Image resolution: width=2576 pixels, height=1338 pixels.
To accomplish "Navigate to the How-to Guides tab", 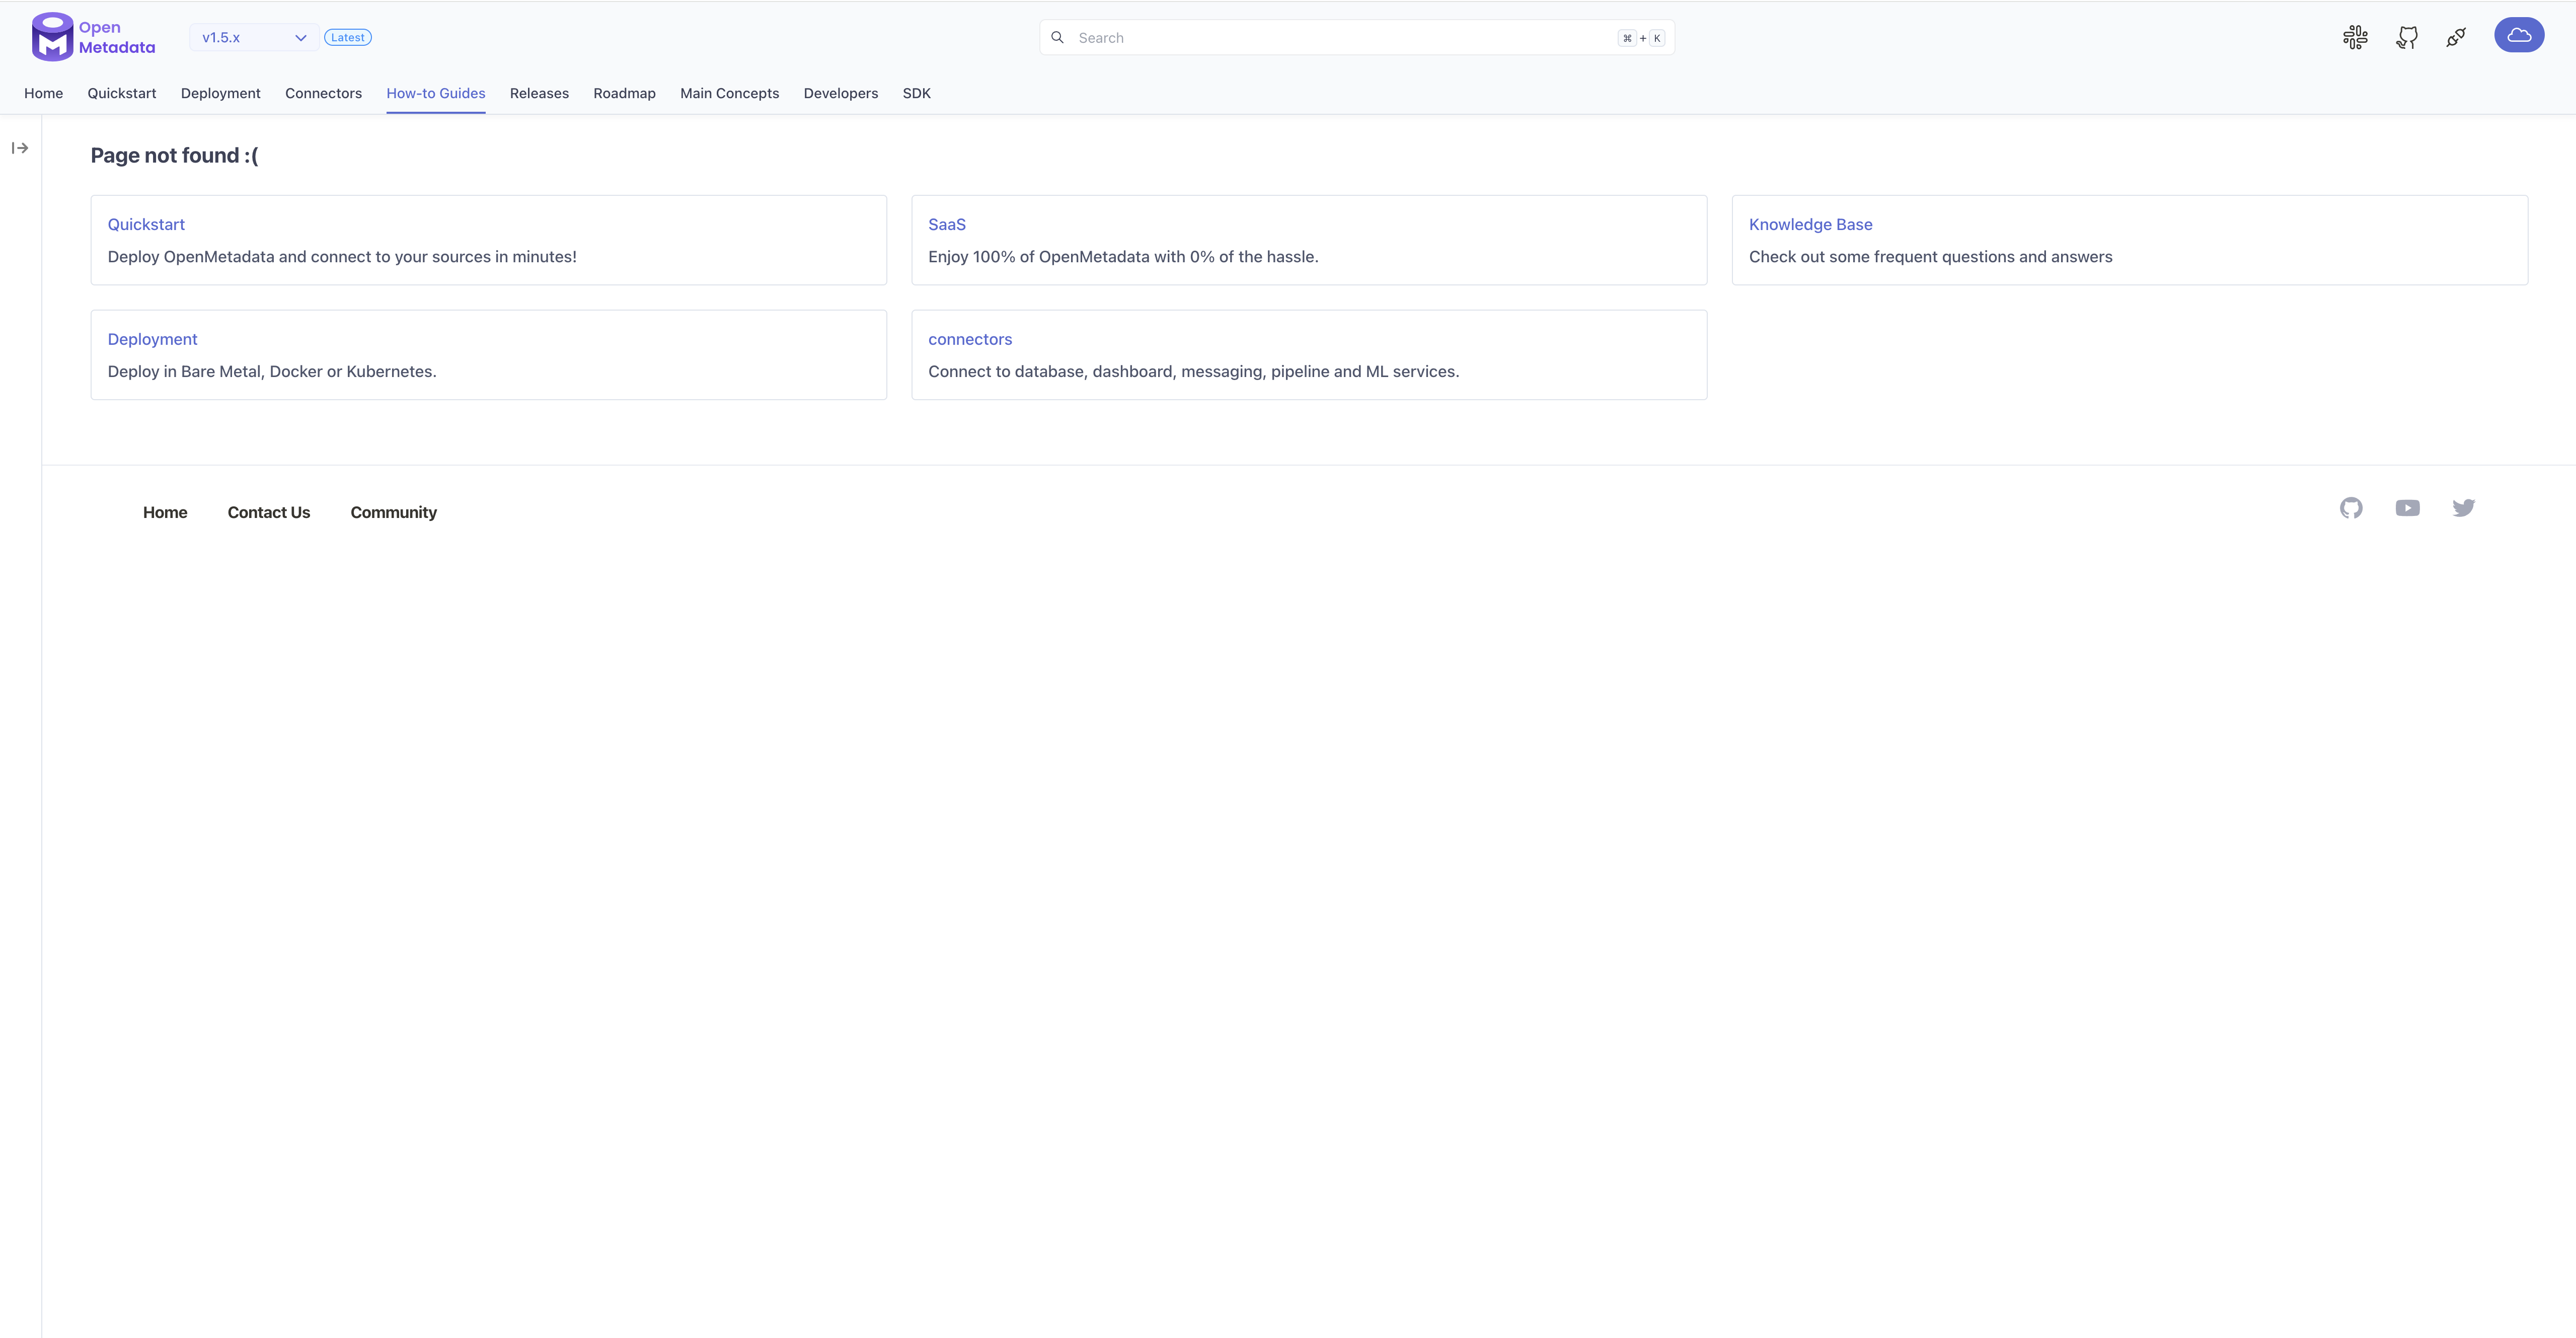I will pyautogui.click(x=434, y=92).
